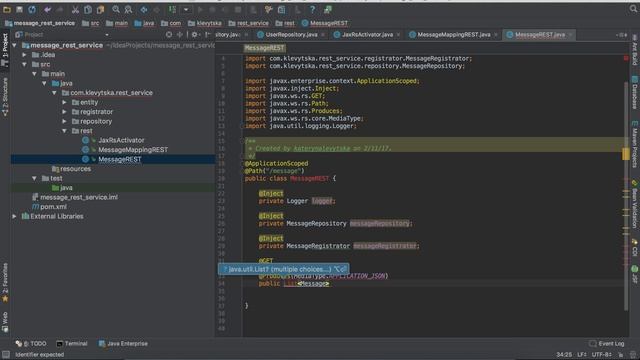Click the Help question mark icon
640x360 pixels.
pos(312,9)
